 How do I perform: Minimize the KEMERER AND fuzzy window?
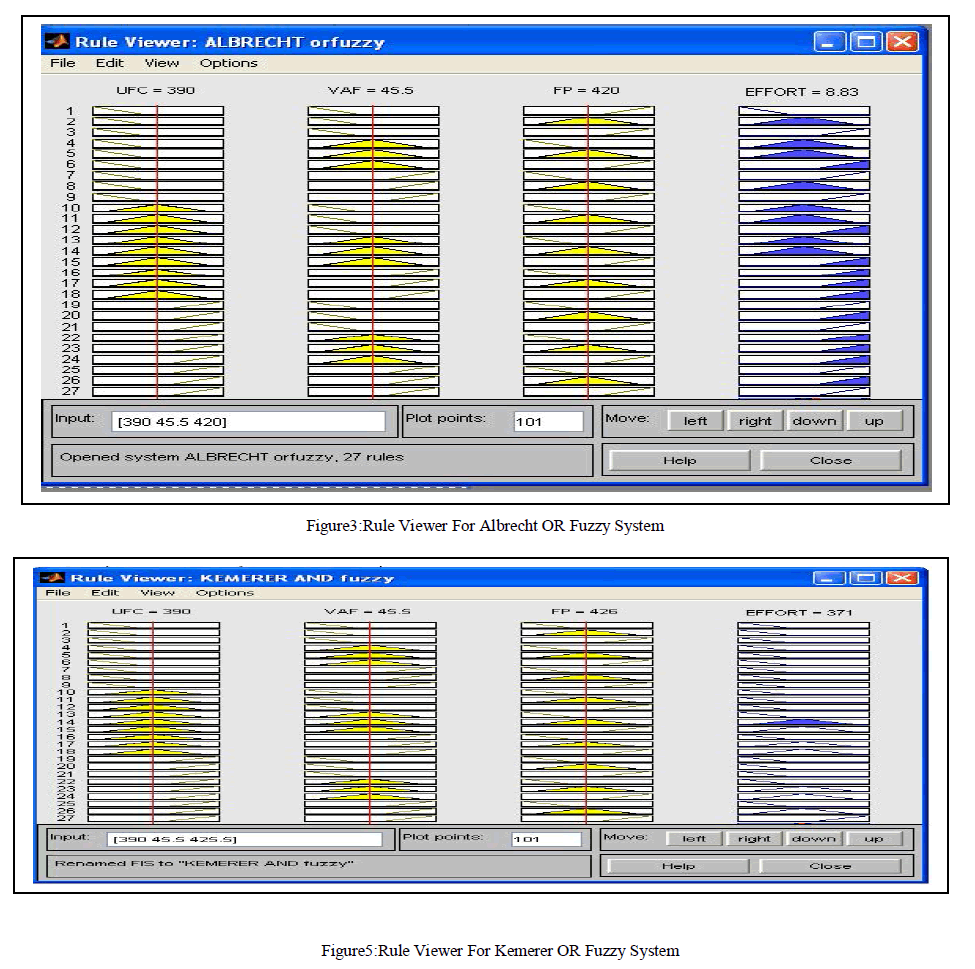click(x=828, y=578)
